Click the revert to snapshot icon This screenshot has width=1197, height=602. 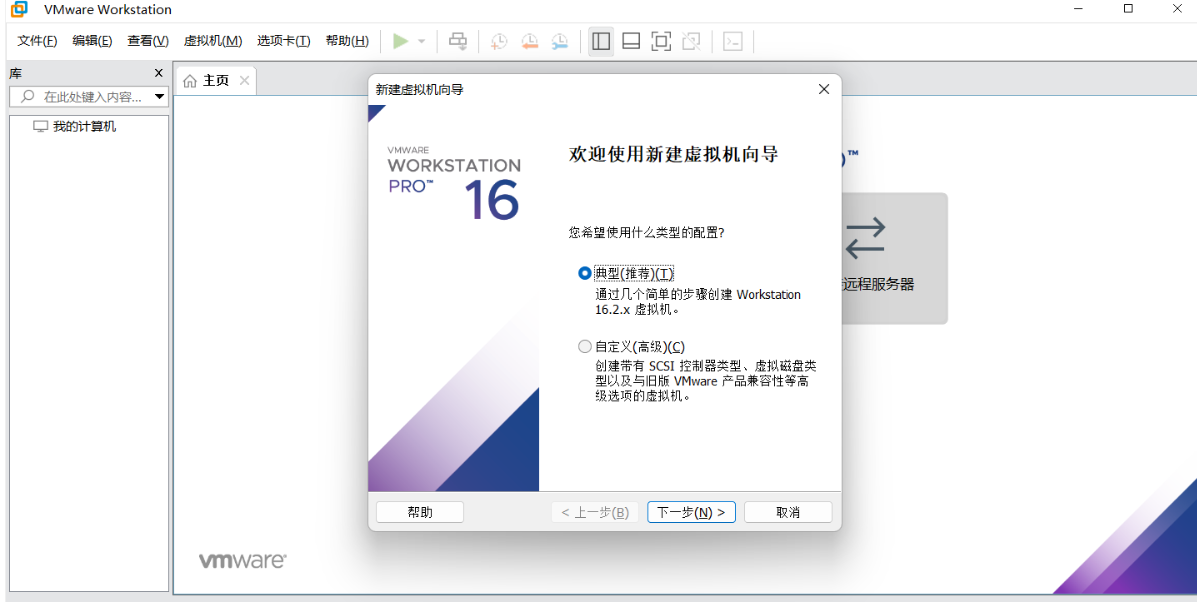[x=529, y=41]
